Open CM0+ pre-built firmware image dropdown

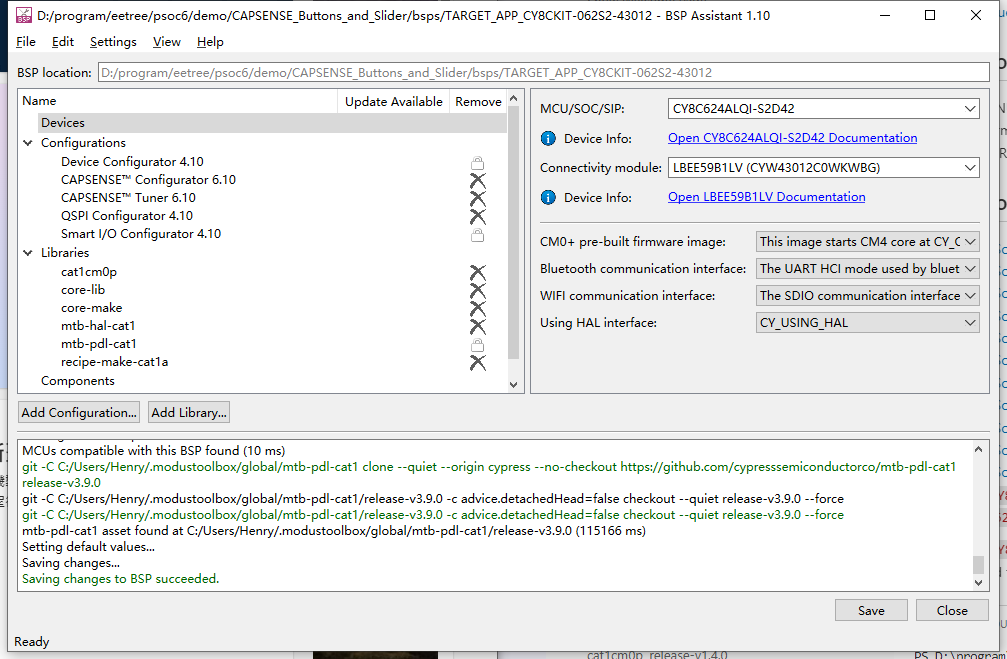(x=868, y=242)
